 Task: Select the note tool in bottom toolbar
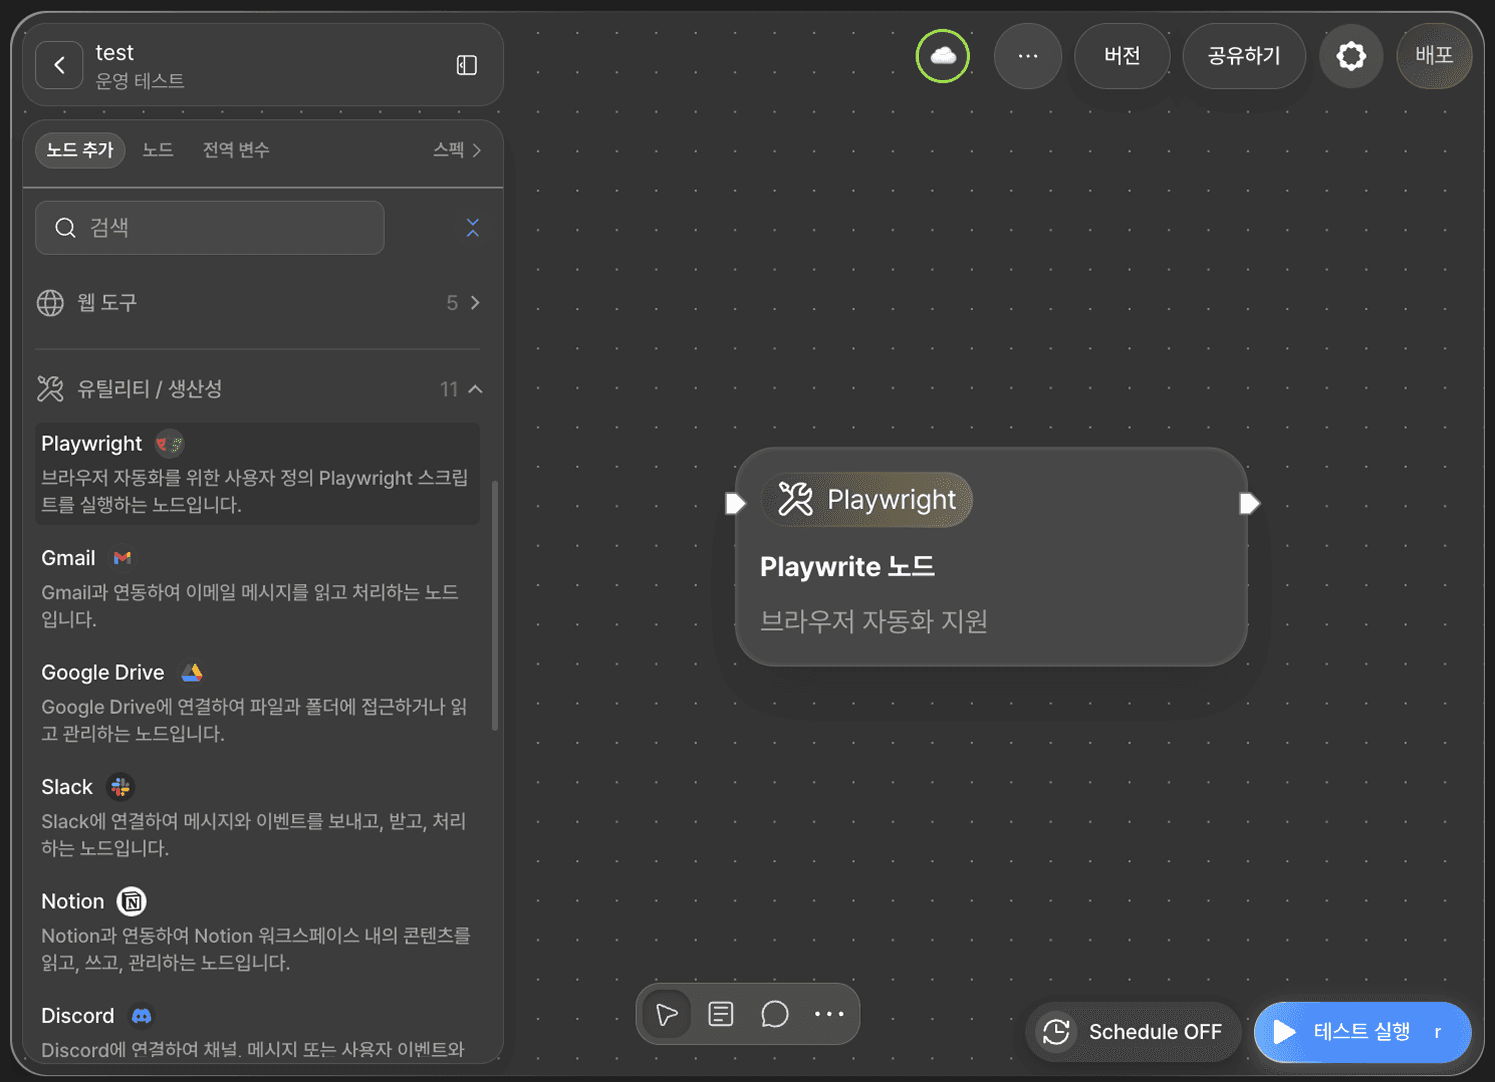[721, 1014]
